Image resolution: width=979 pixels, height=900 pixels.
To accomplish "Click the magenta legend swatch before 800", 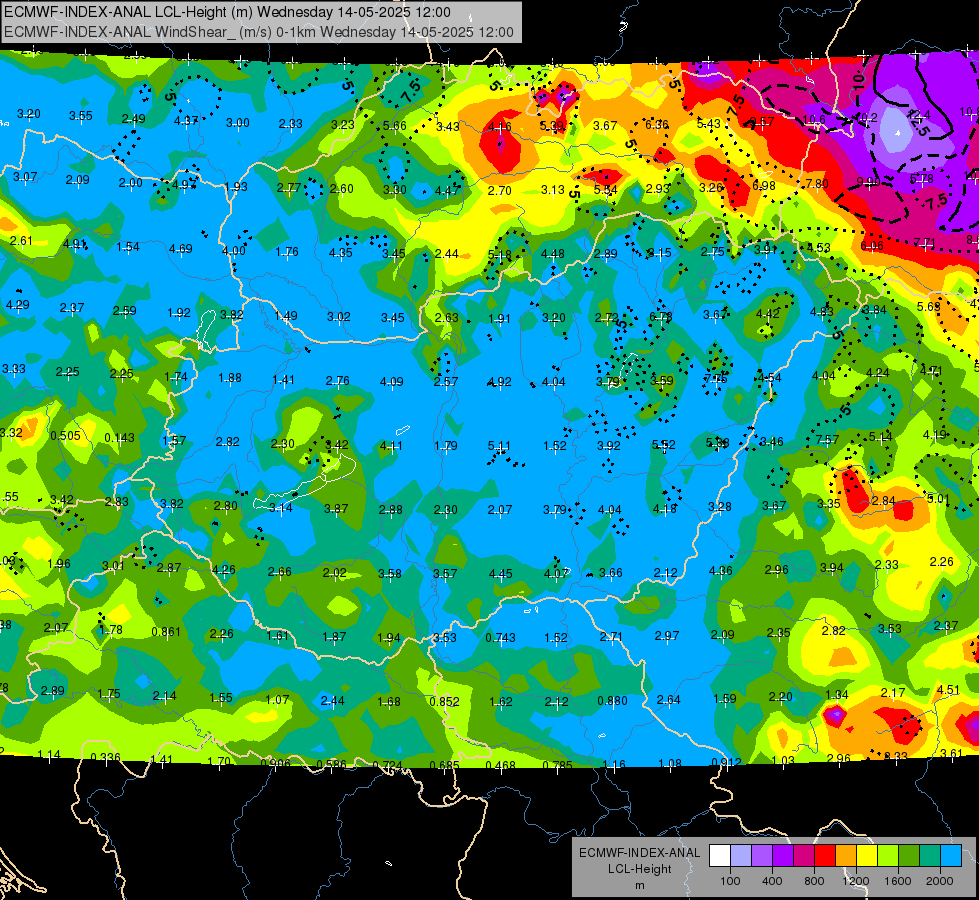I will click(x=804, y=856).
